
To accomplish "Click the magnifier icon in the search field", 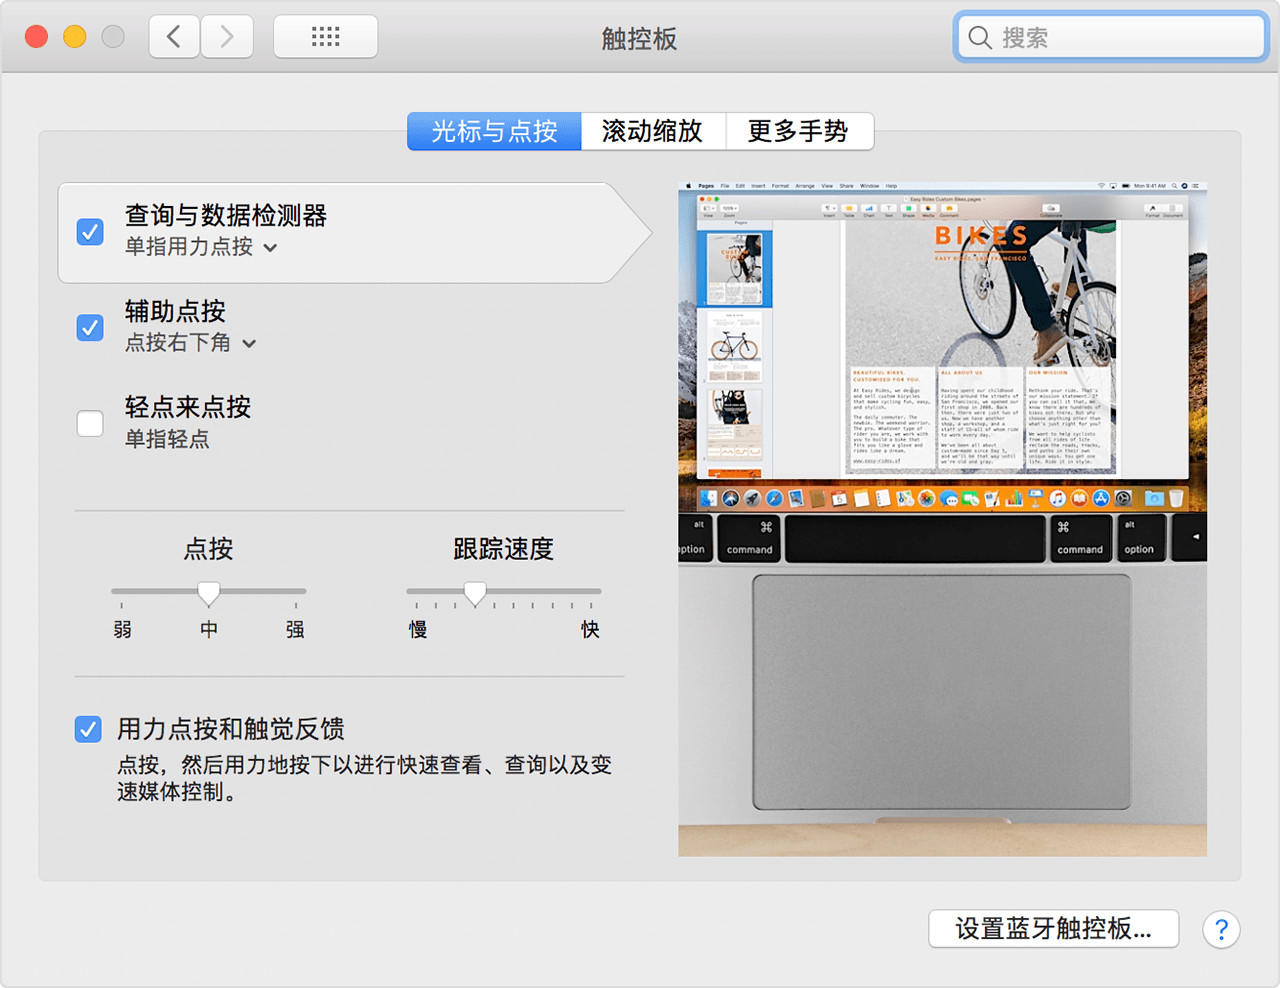I will (980, 37).
